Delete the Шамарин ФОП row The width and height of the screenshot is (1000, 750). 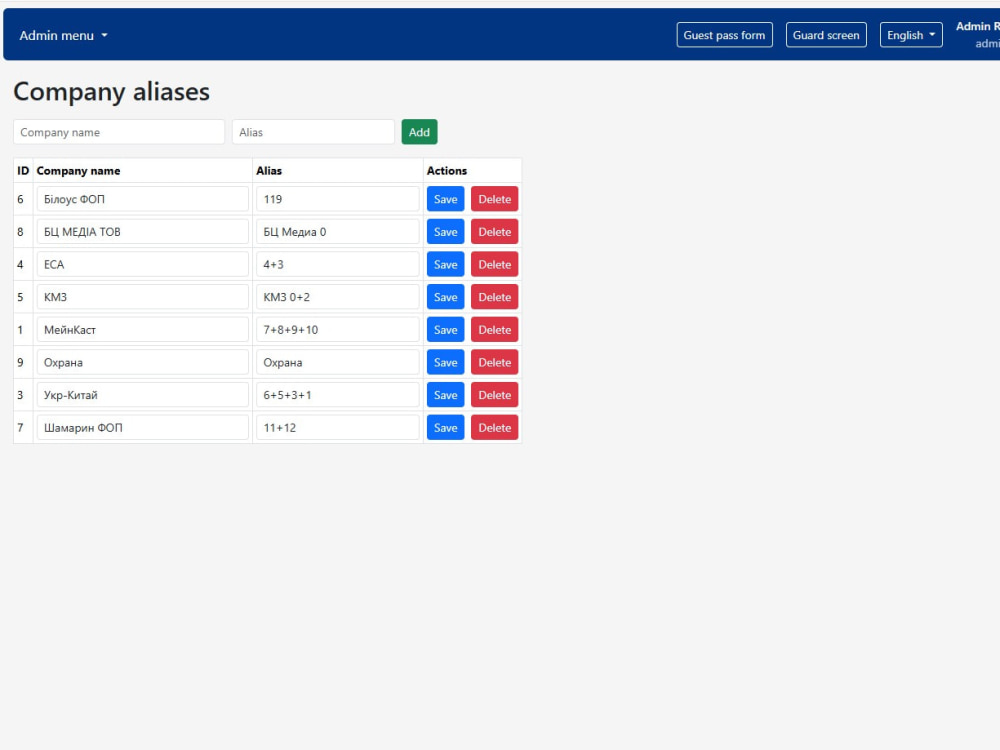494,427
